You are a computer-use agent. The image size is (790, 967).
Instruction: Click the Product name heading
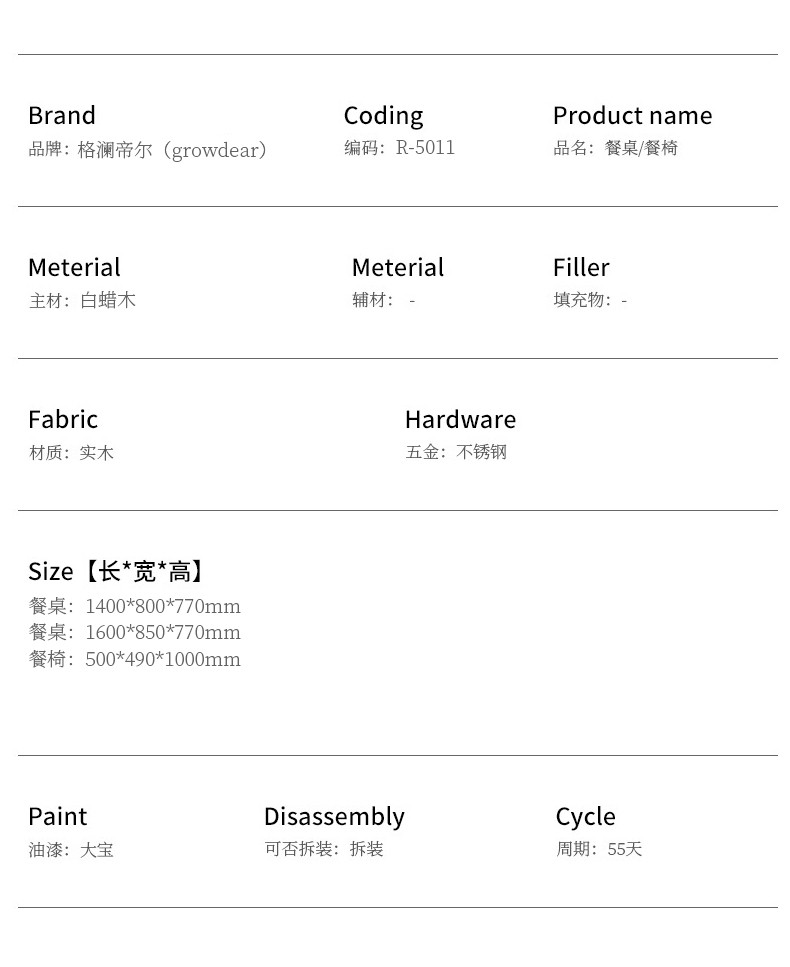tap(632, 115)
